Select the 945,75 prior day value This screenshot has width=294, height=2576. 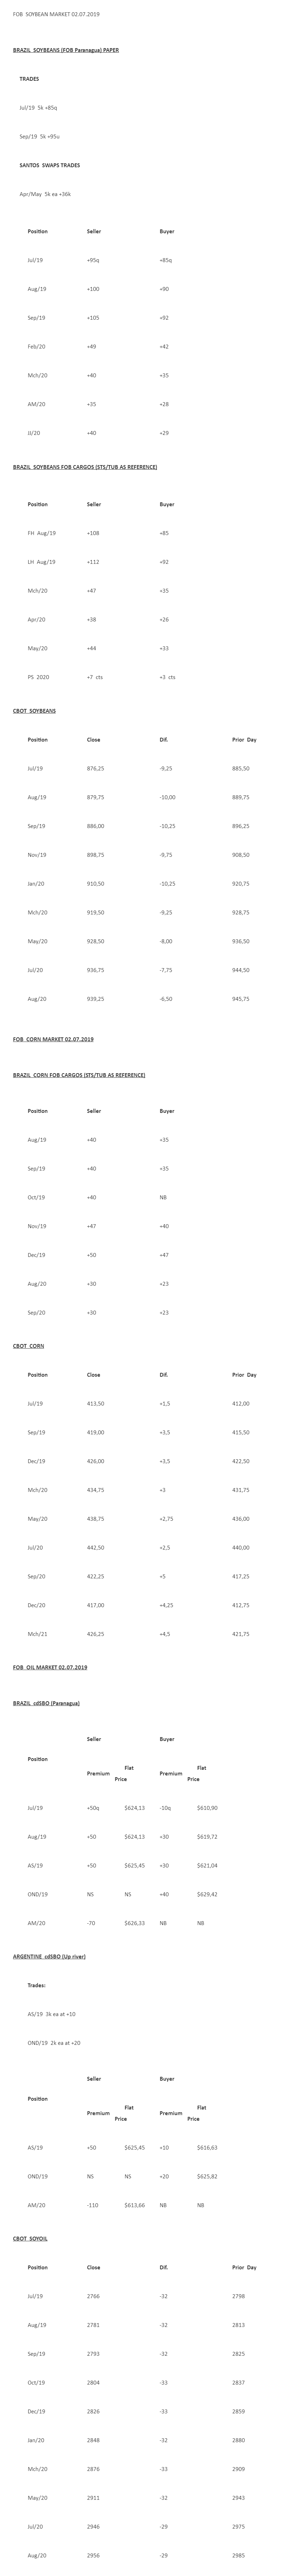pos(241,999)
